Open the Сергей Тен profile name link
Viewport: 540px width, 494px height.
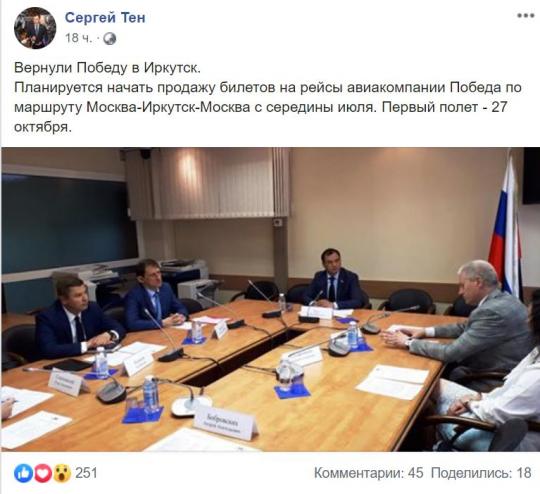tap(105, 18)
